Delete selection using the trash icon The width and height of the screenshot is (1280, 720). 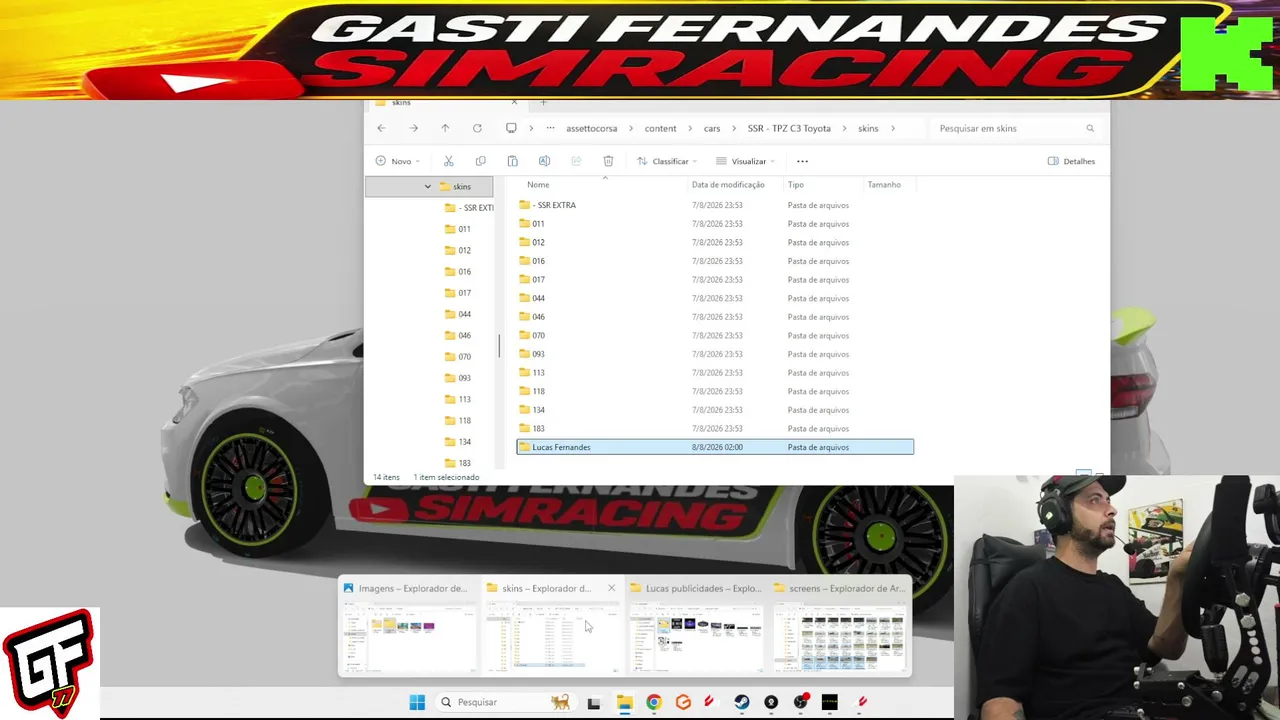point(608,161)
